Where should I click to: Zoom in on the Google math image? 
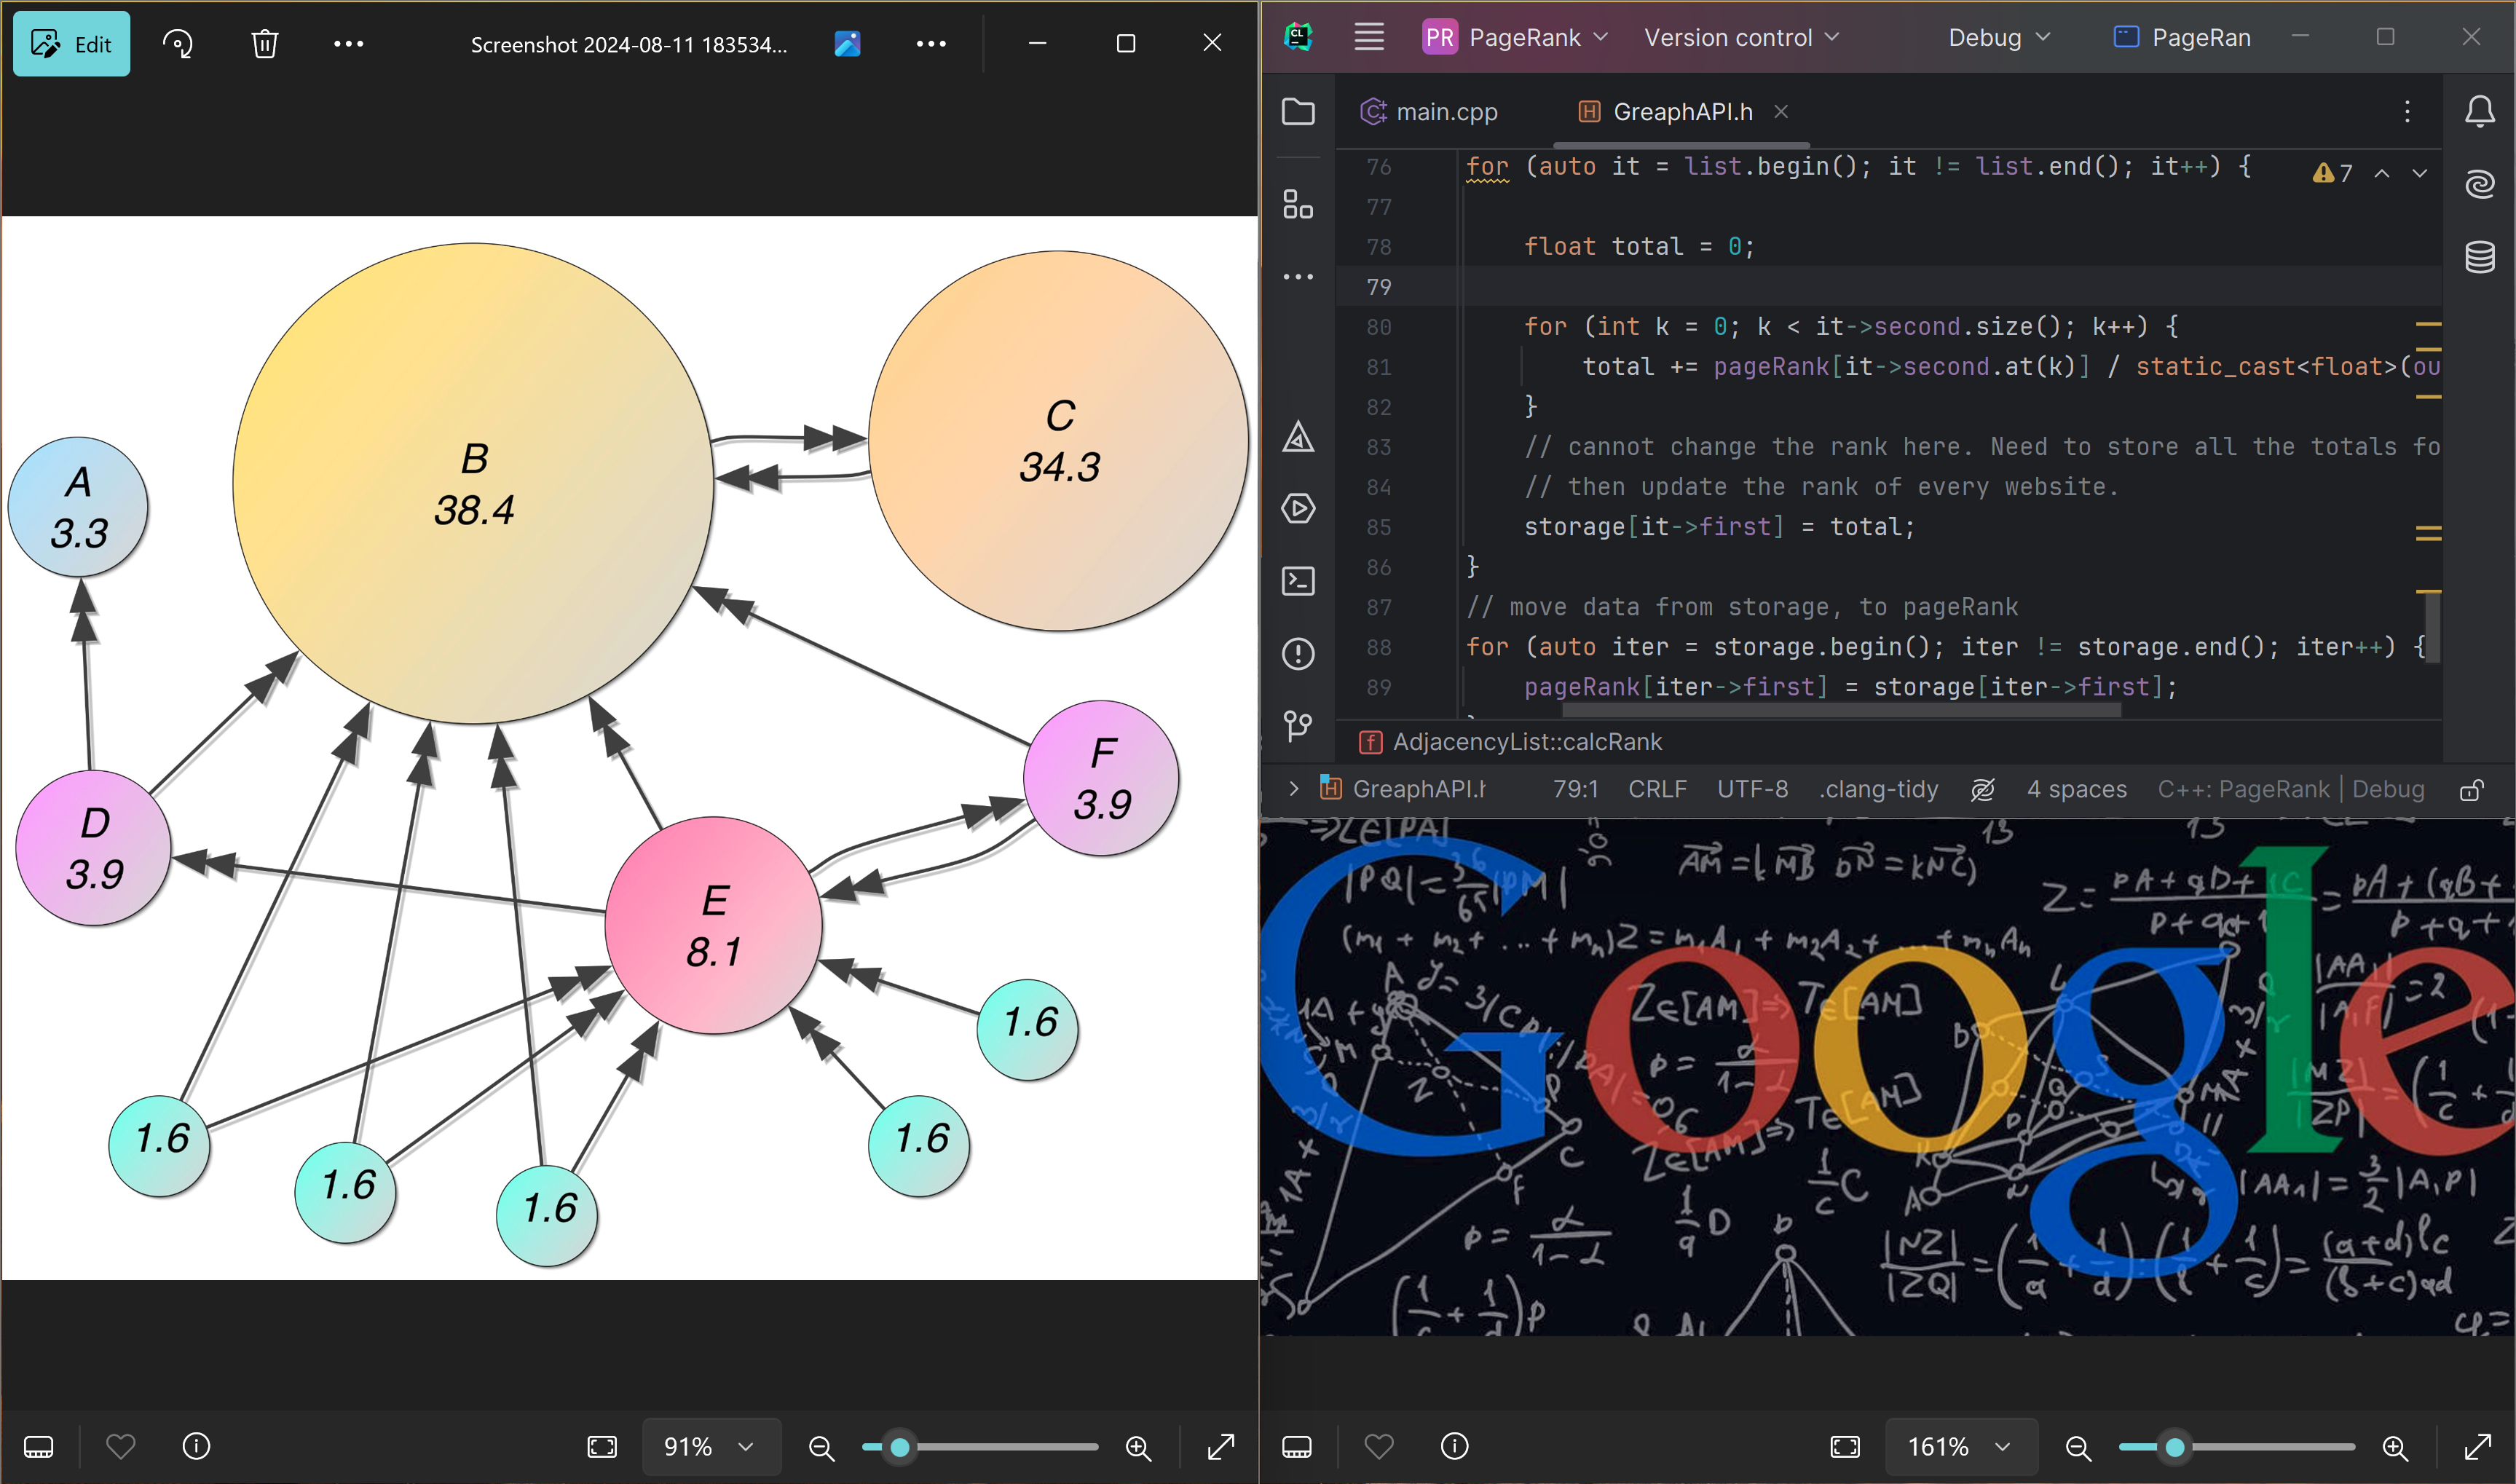pos(2395,1447)
